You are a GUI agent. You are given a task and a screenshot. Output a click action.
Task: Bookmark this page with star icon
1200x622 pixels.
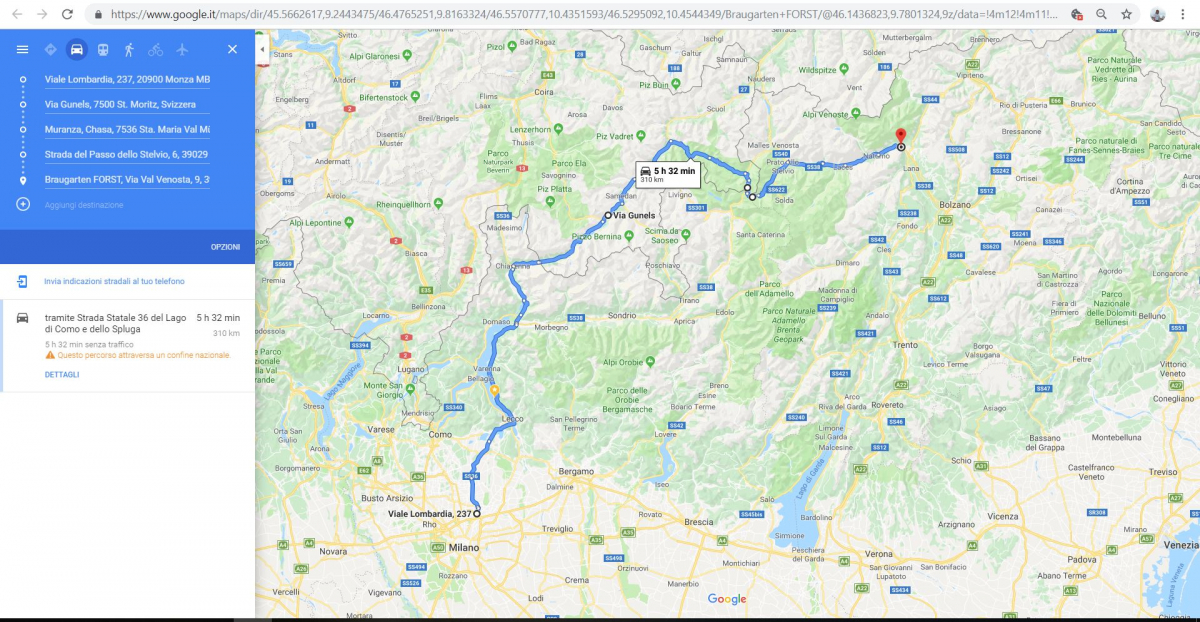coord(1126,14)
